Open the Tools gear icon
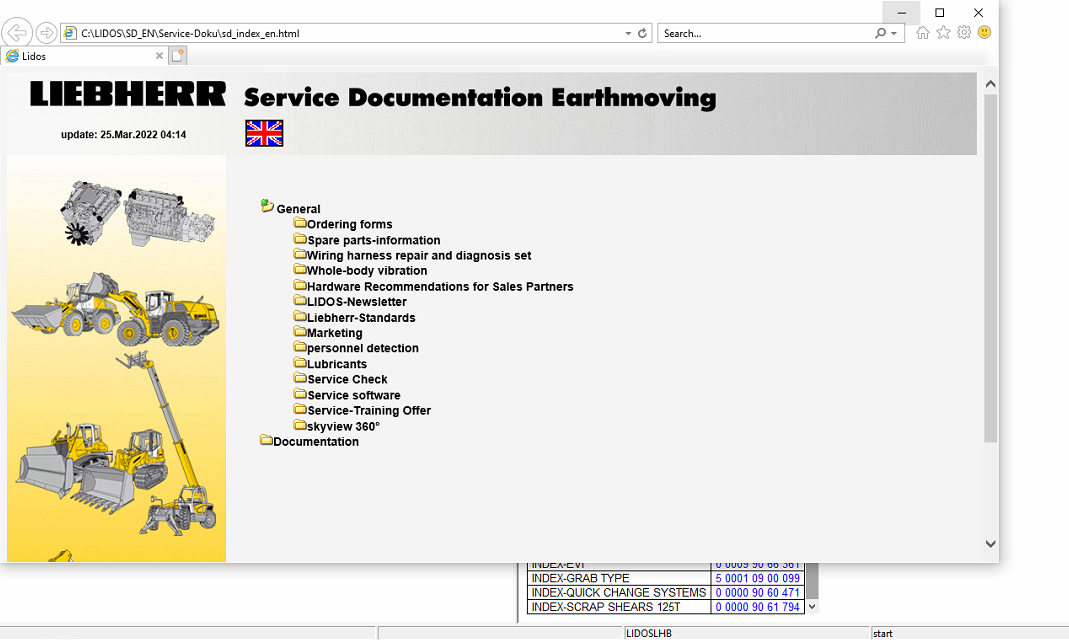The image size is (1069, 640). tap(964, 32)
